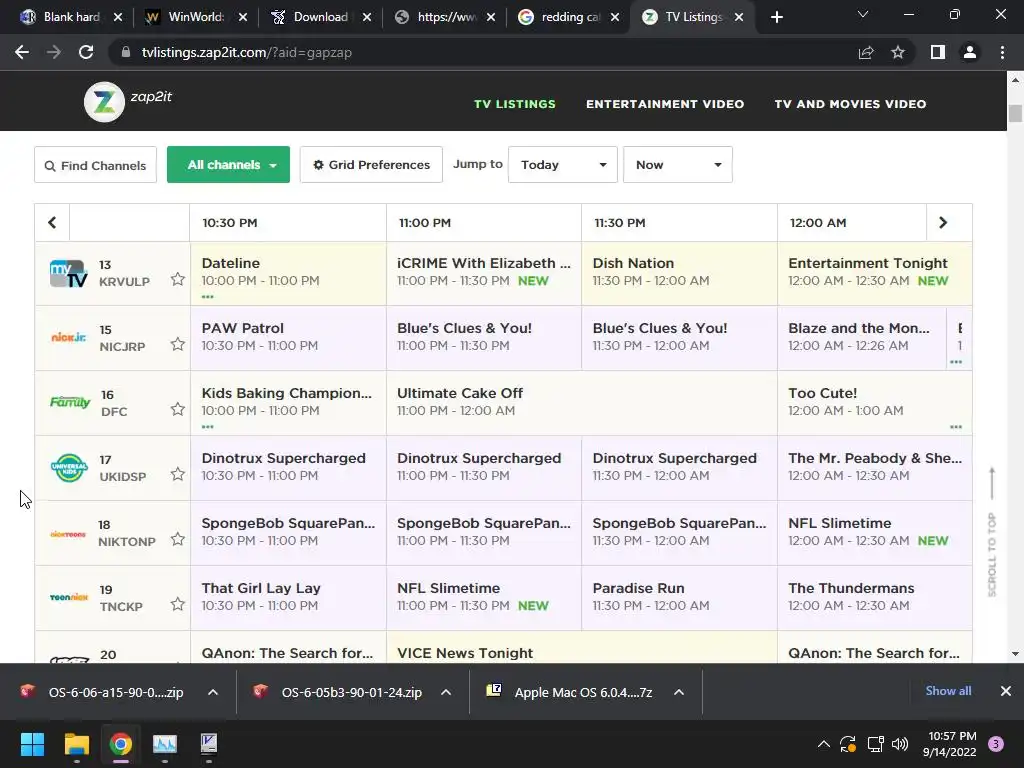Switch to the WinWorld tab

click(195, 17)
